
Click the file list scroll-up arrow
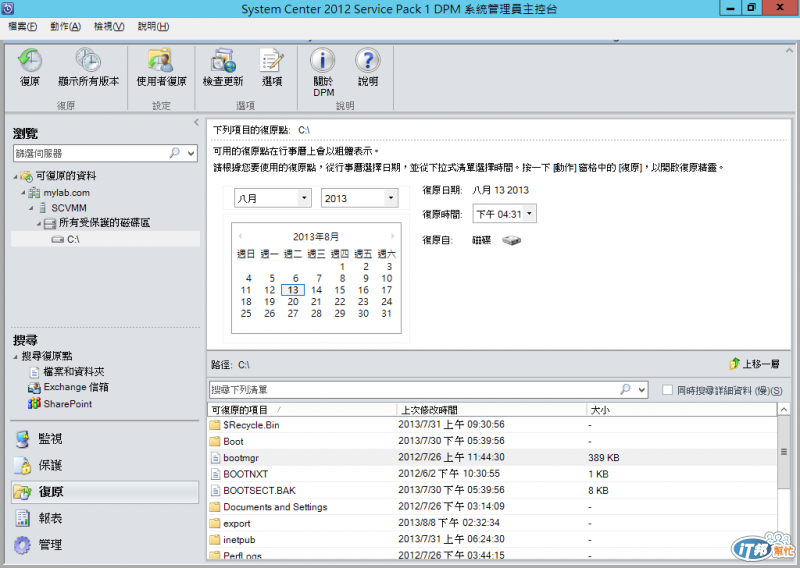pyautogui.click(x=784, y=409)
